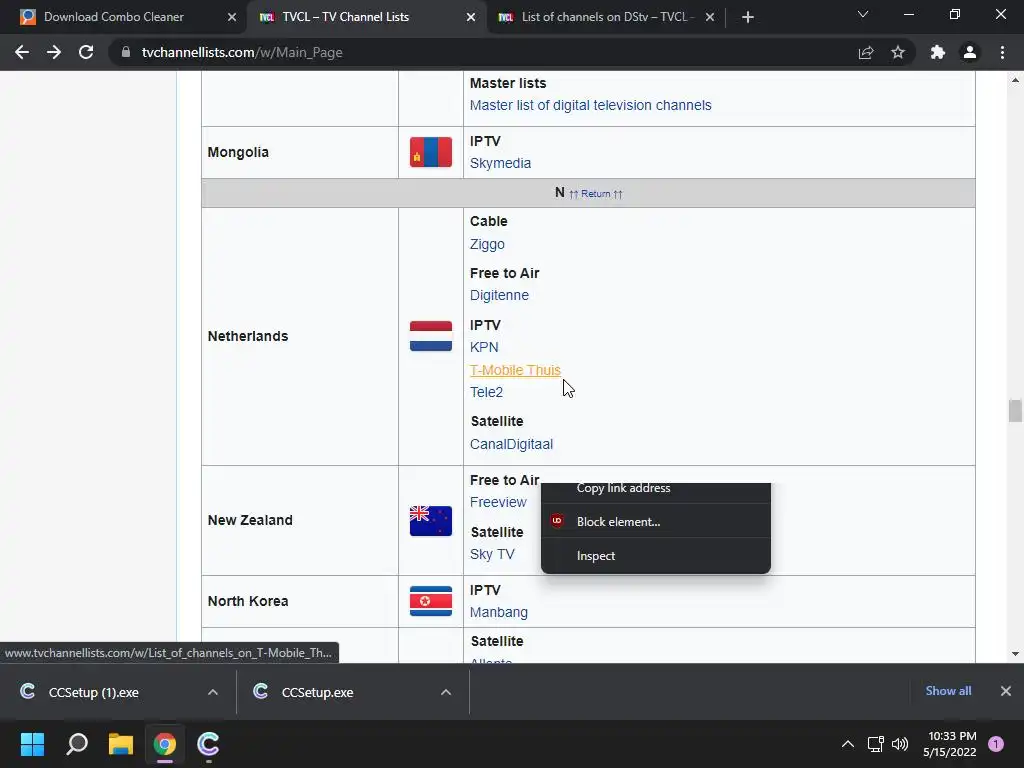Close the TVCL – TV Channel Lists tab
The width and height of the screenshot is (1024, 768).
coord(471,17)
